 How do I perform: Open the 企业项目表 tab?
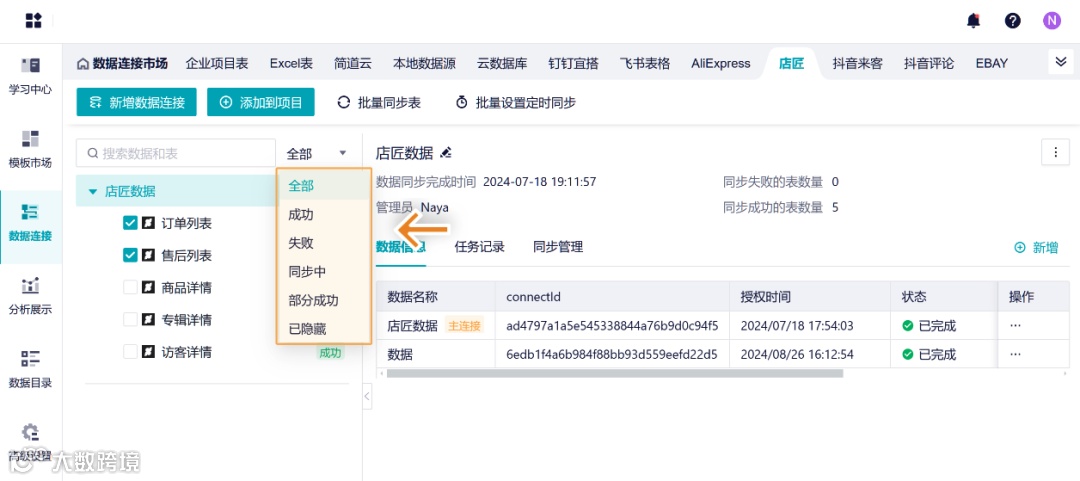pos(217,63)
